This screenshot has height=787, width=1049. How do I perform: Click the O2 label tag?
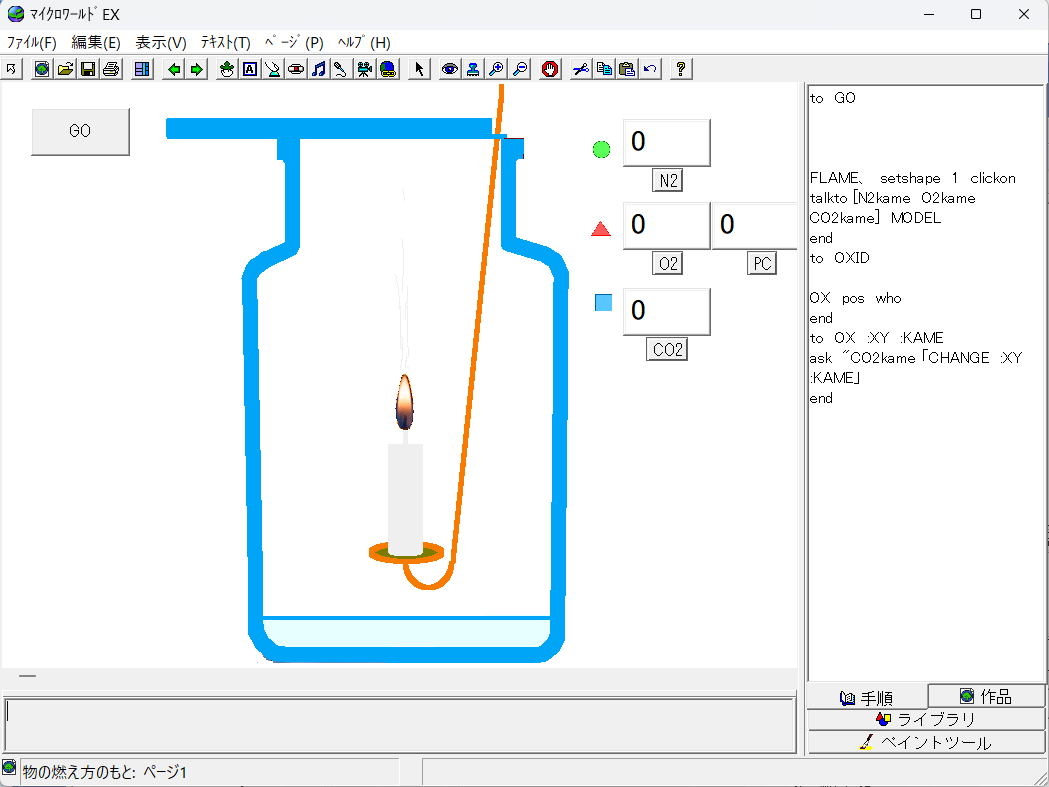(668, 264)
